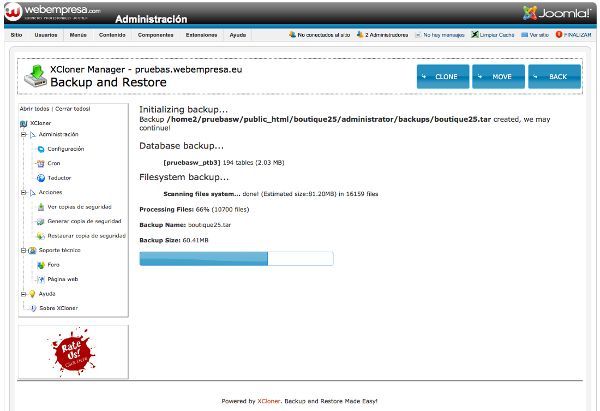Click the Traductor globe icon

(x=41, y=178)
